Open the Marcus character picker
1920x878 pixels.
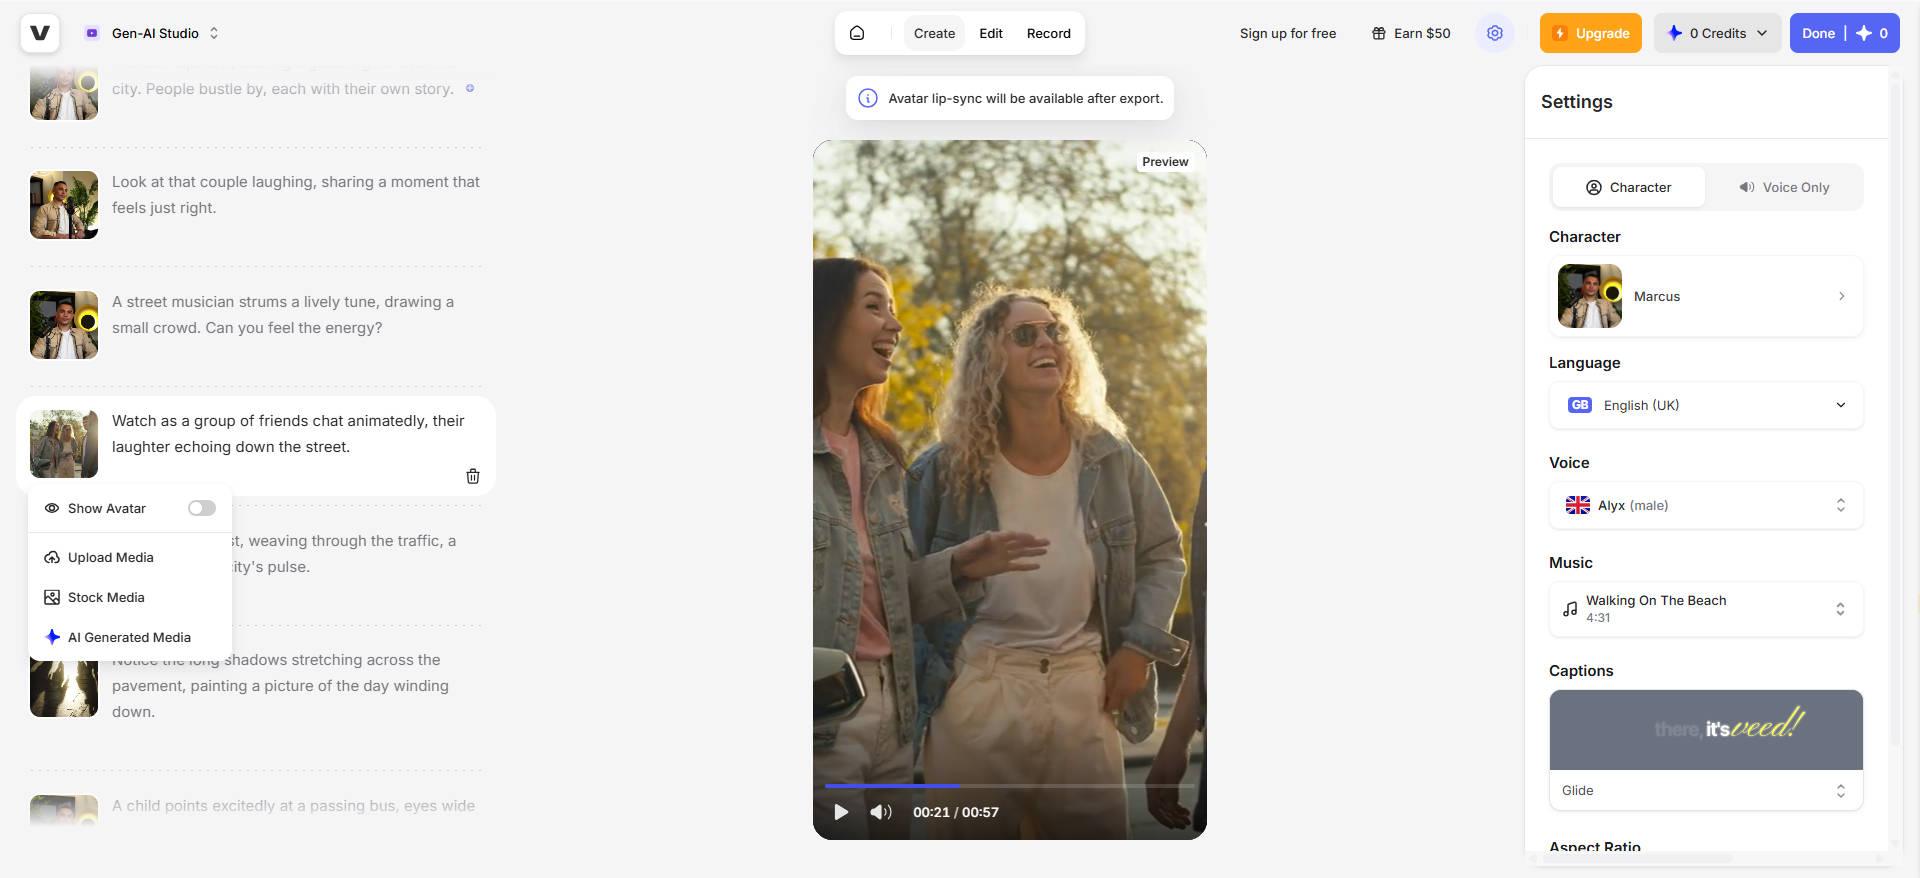click(1706, 296)
